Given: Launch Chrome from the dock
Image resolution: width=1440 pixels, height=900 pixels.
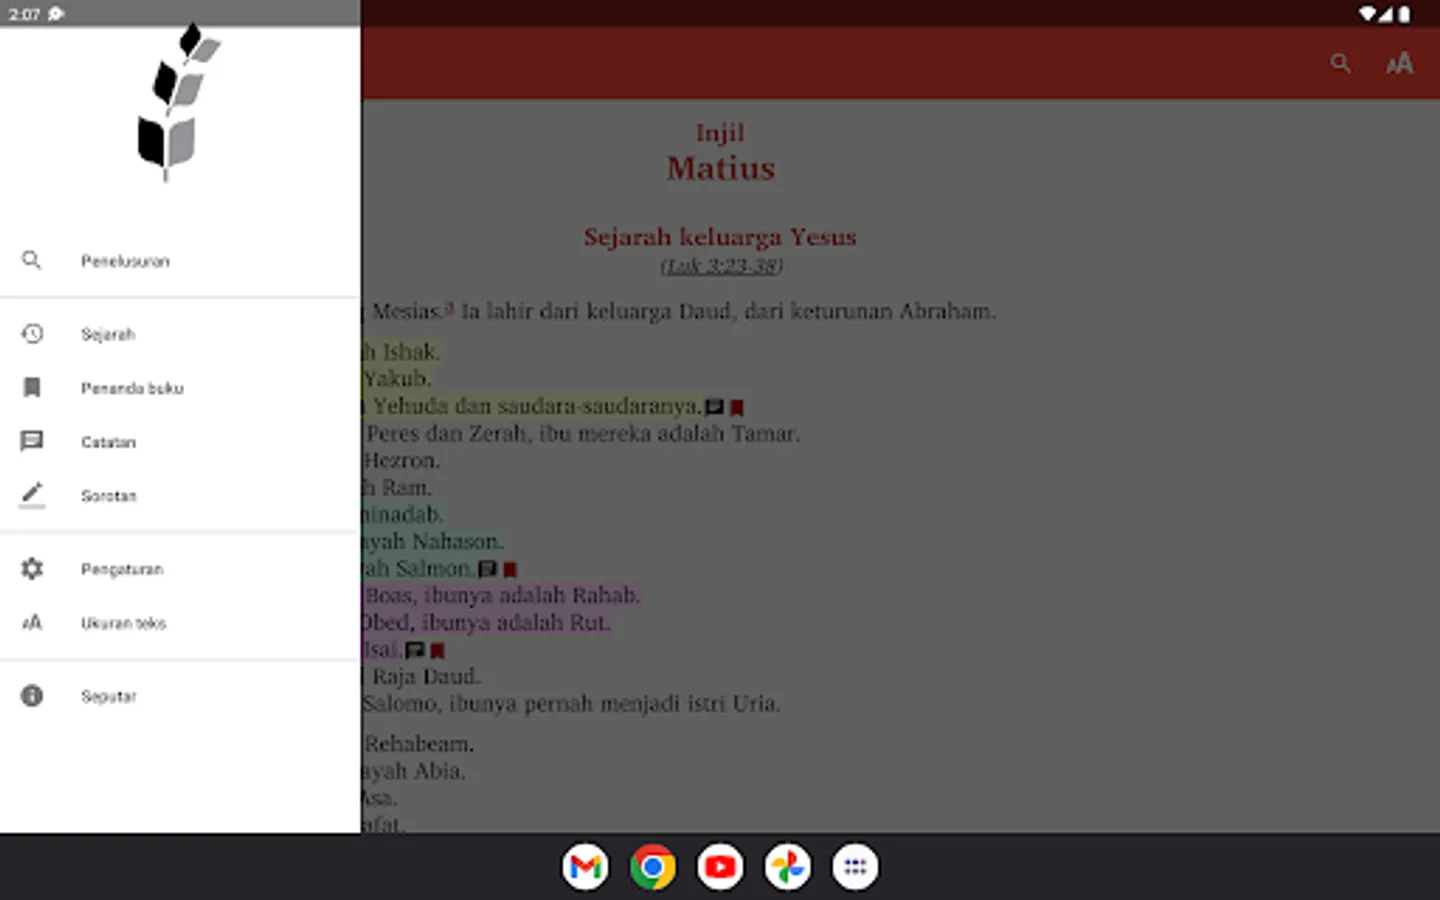Looking at the screenshot, I should pyautogui.click(x=653, y=867).
